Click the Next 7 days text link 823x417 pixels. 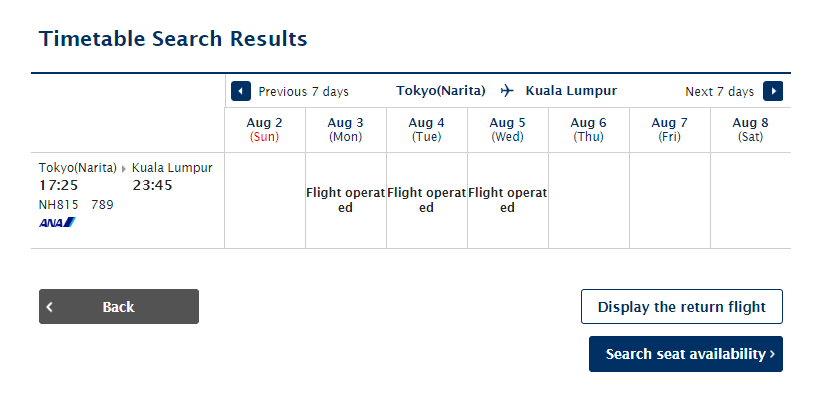pos(719,91)
